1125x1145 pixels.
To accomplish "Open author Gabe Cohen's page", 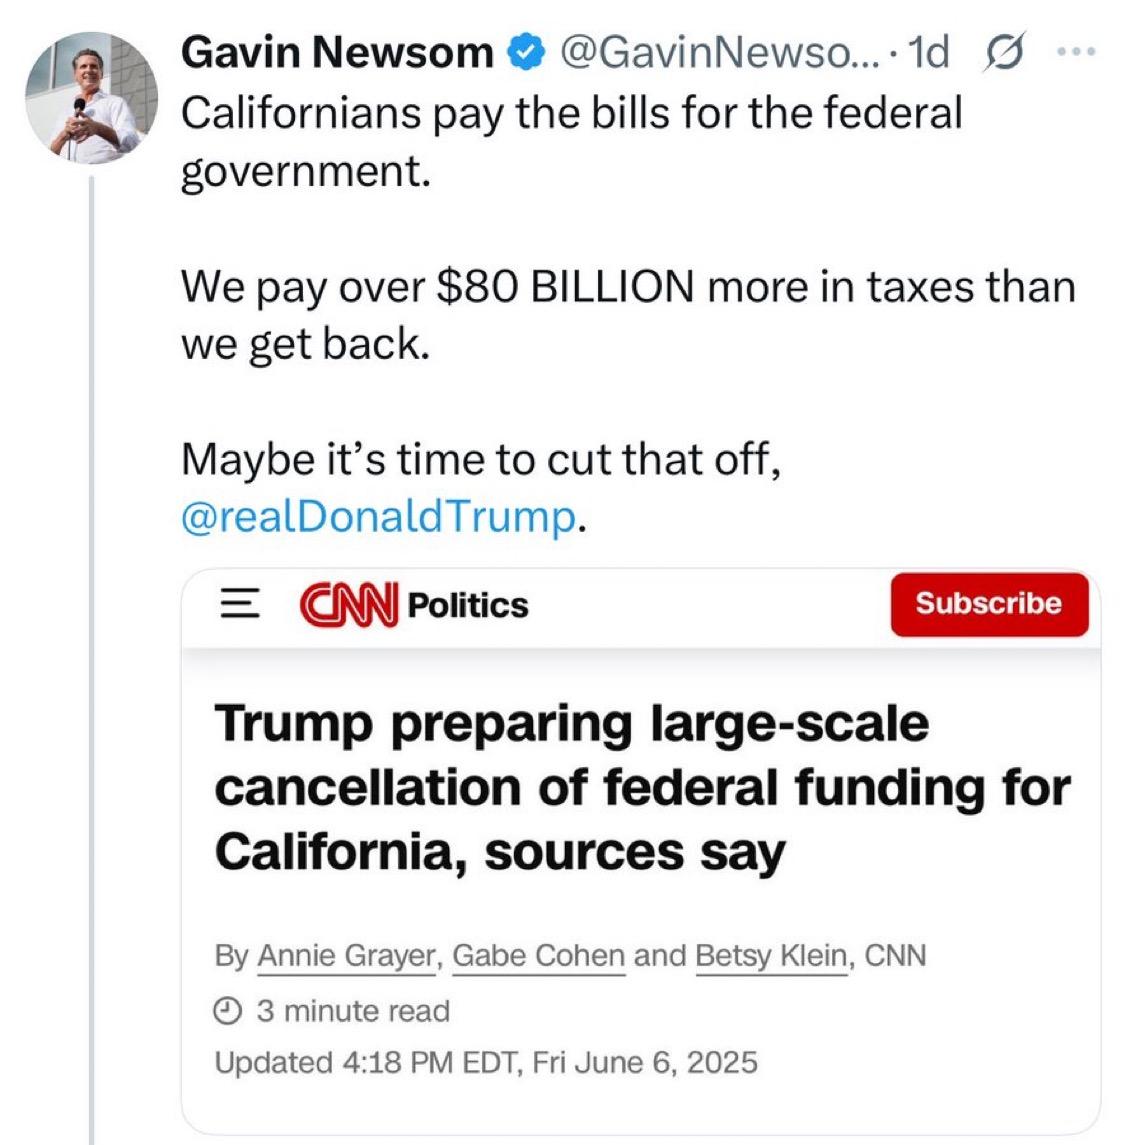I will pyautogui.click(x=538, y=956).
